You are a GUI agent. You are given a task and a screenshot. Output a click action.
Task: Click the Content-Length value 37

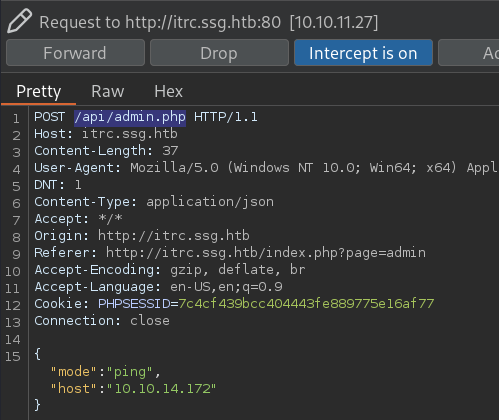(170, 151)
